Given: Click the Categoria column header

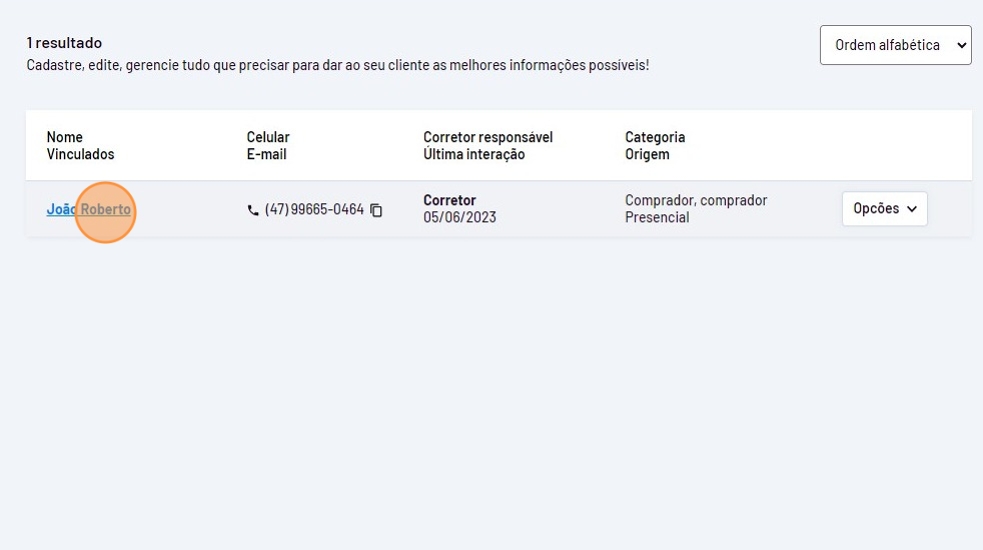Looking at the screenshot, I should point(655,137).
